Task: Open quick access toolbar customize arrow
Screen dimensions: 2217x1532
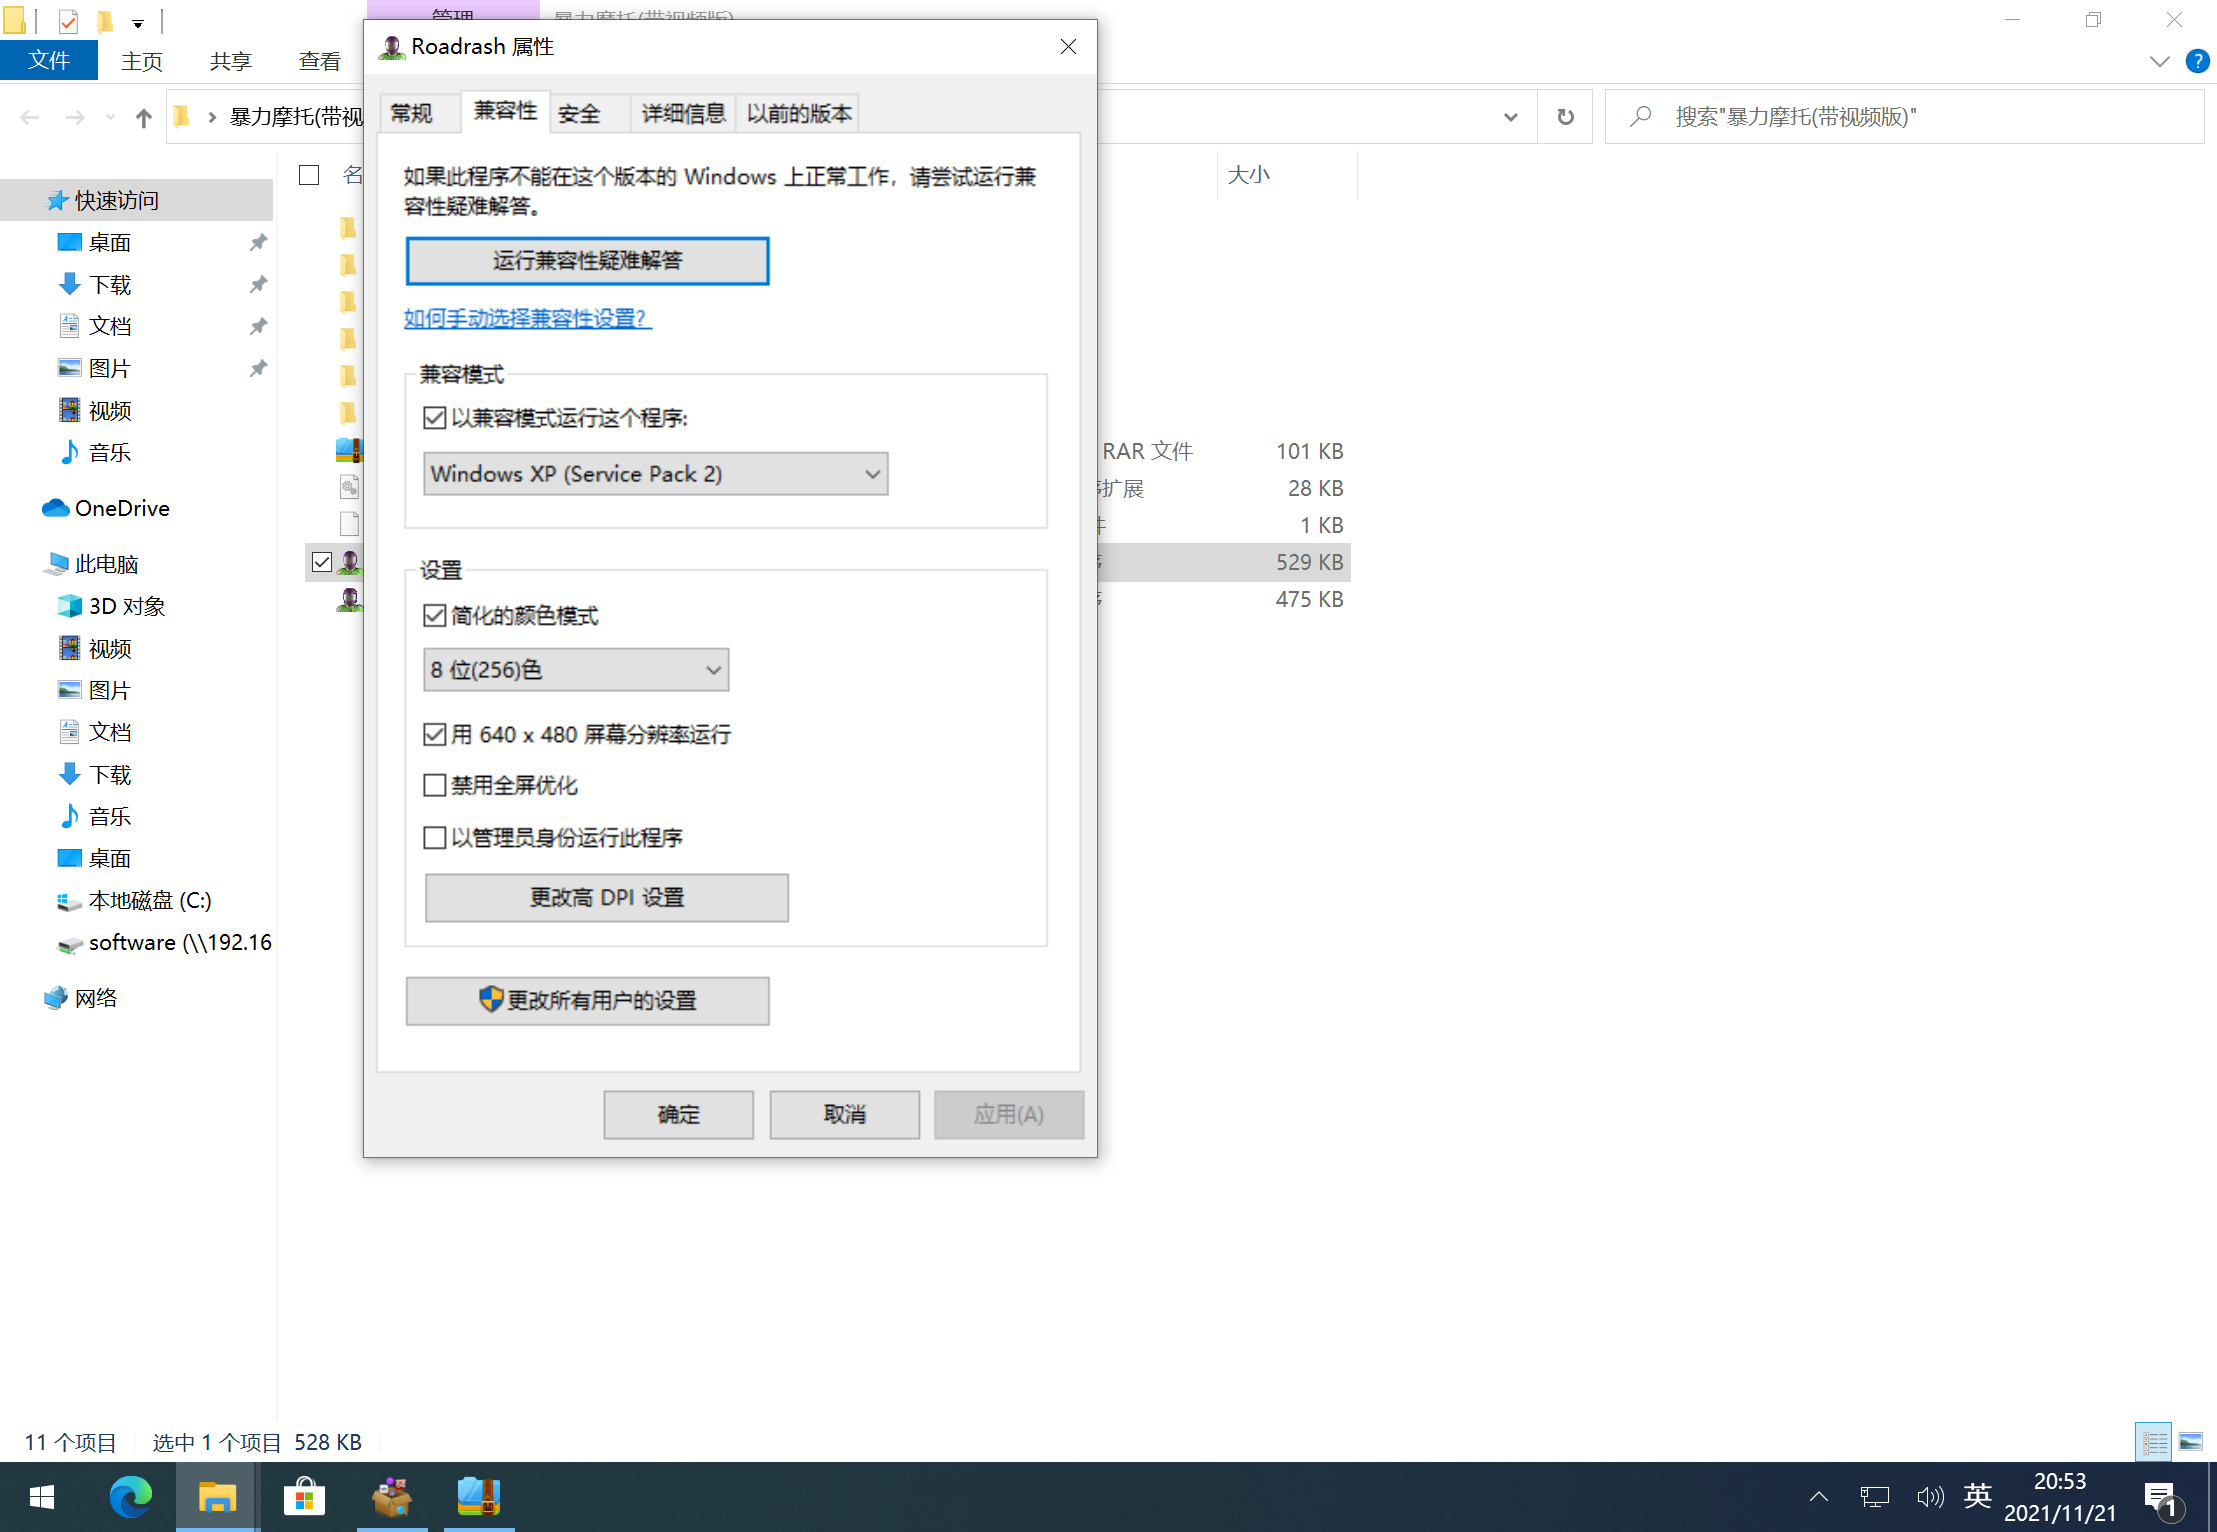Action: pyautogui.click(x=138, y=22)
